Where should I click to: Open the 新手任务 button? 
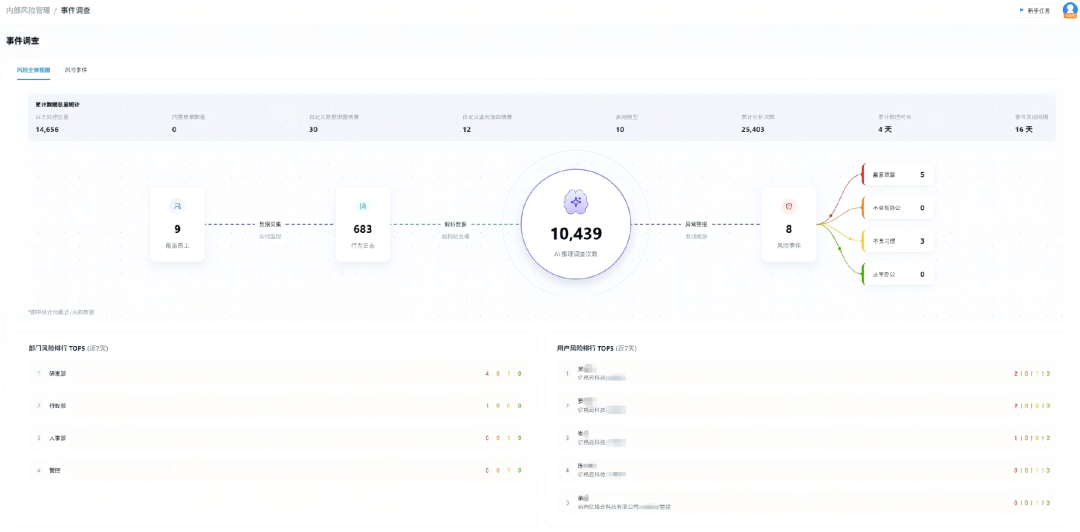coord(1035,10)
